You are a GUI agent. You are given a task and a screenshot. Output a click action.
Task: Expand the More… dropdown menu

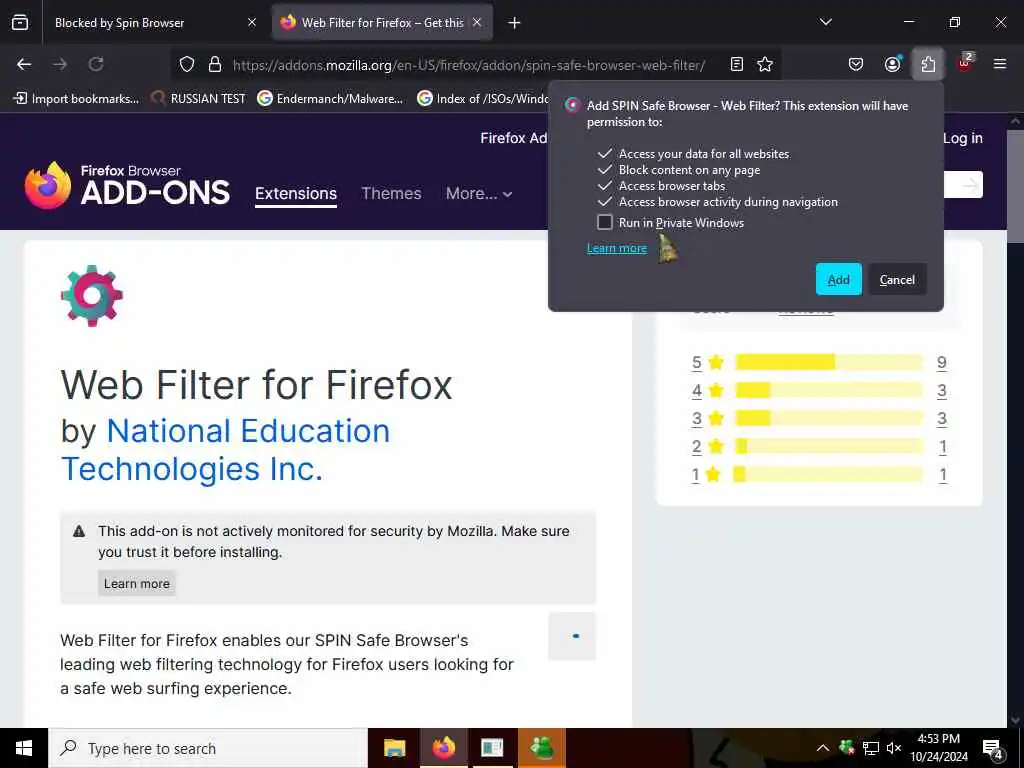tap(479, 193)
